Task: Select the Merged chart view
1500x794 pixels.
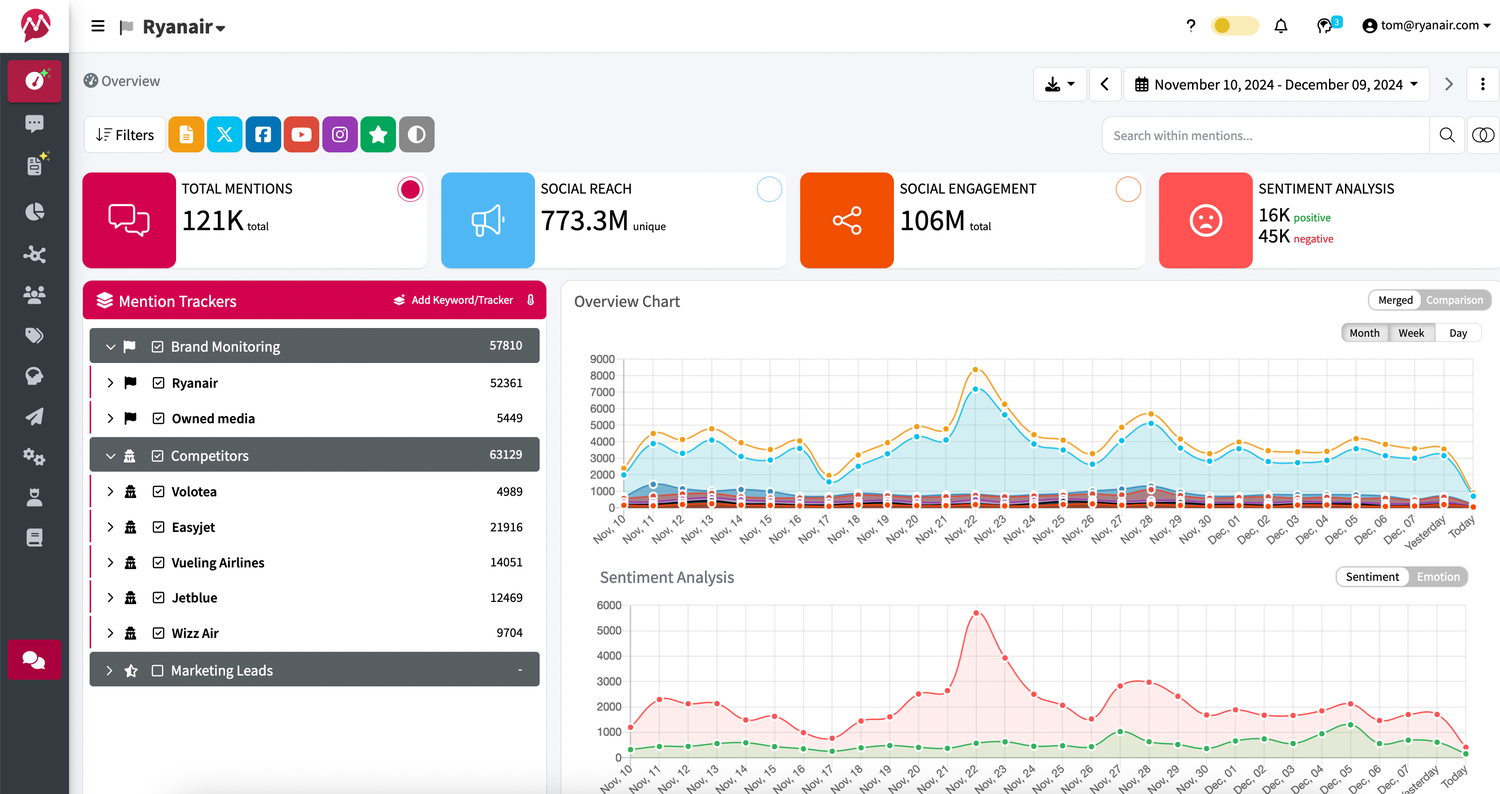Action: coord(1395,300)
